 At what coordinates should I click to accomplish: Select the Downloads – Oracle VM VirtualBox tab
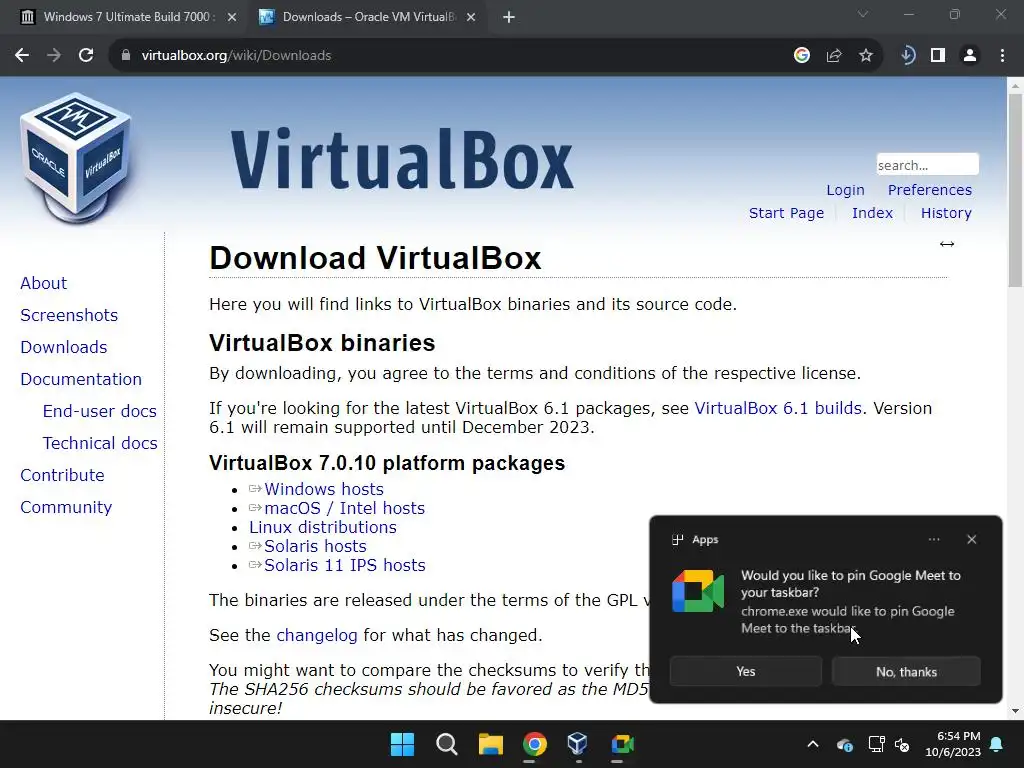point(368,17)
